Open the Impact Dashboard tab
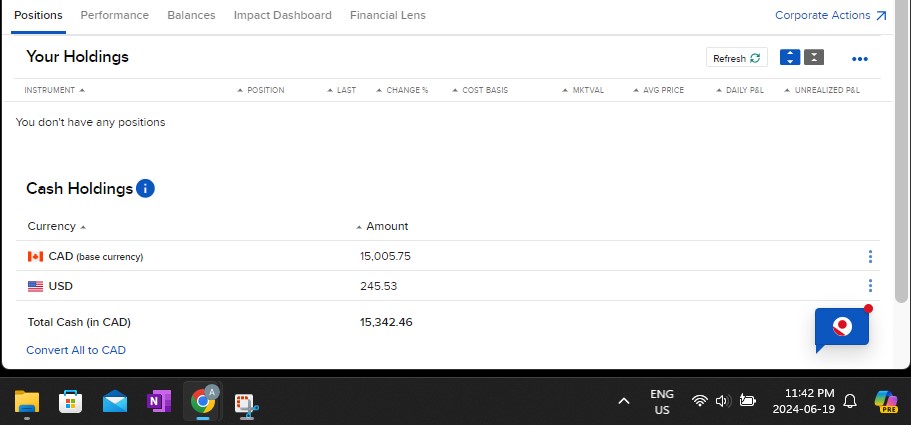 pyautogui.click(x=282, y=15)
